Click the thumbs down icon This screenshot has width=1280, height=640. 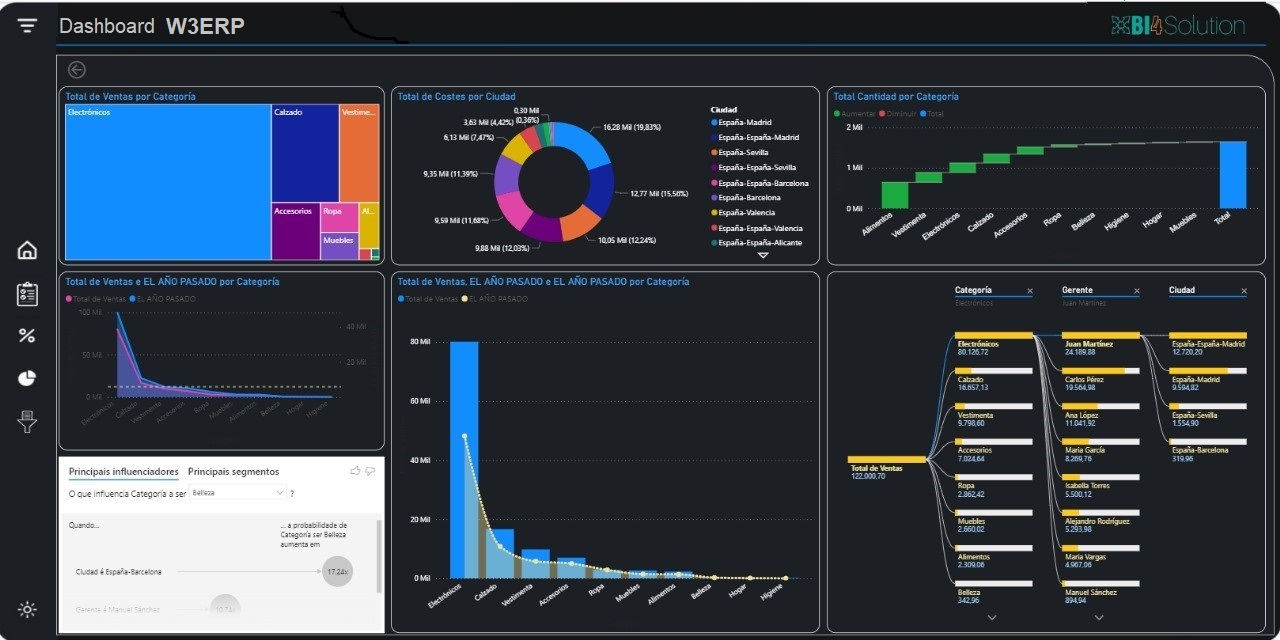370,471
